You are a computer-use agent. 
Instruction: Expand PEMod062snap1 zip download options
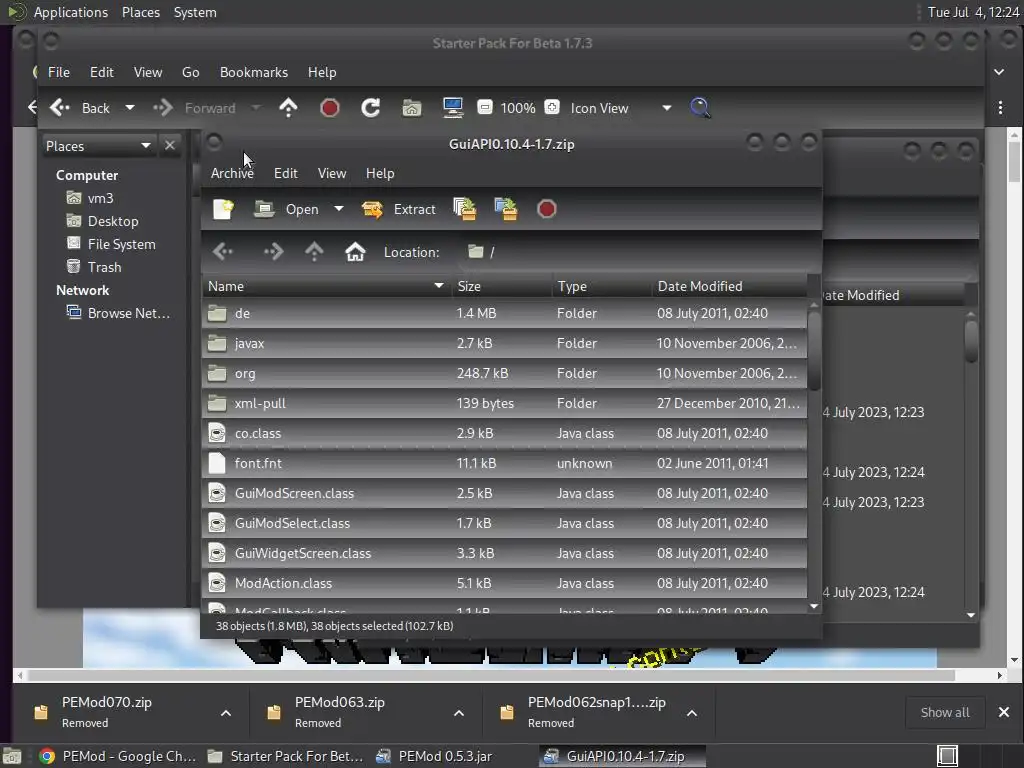pos(692,713)
